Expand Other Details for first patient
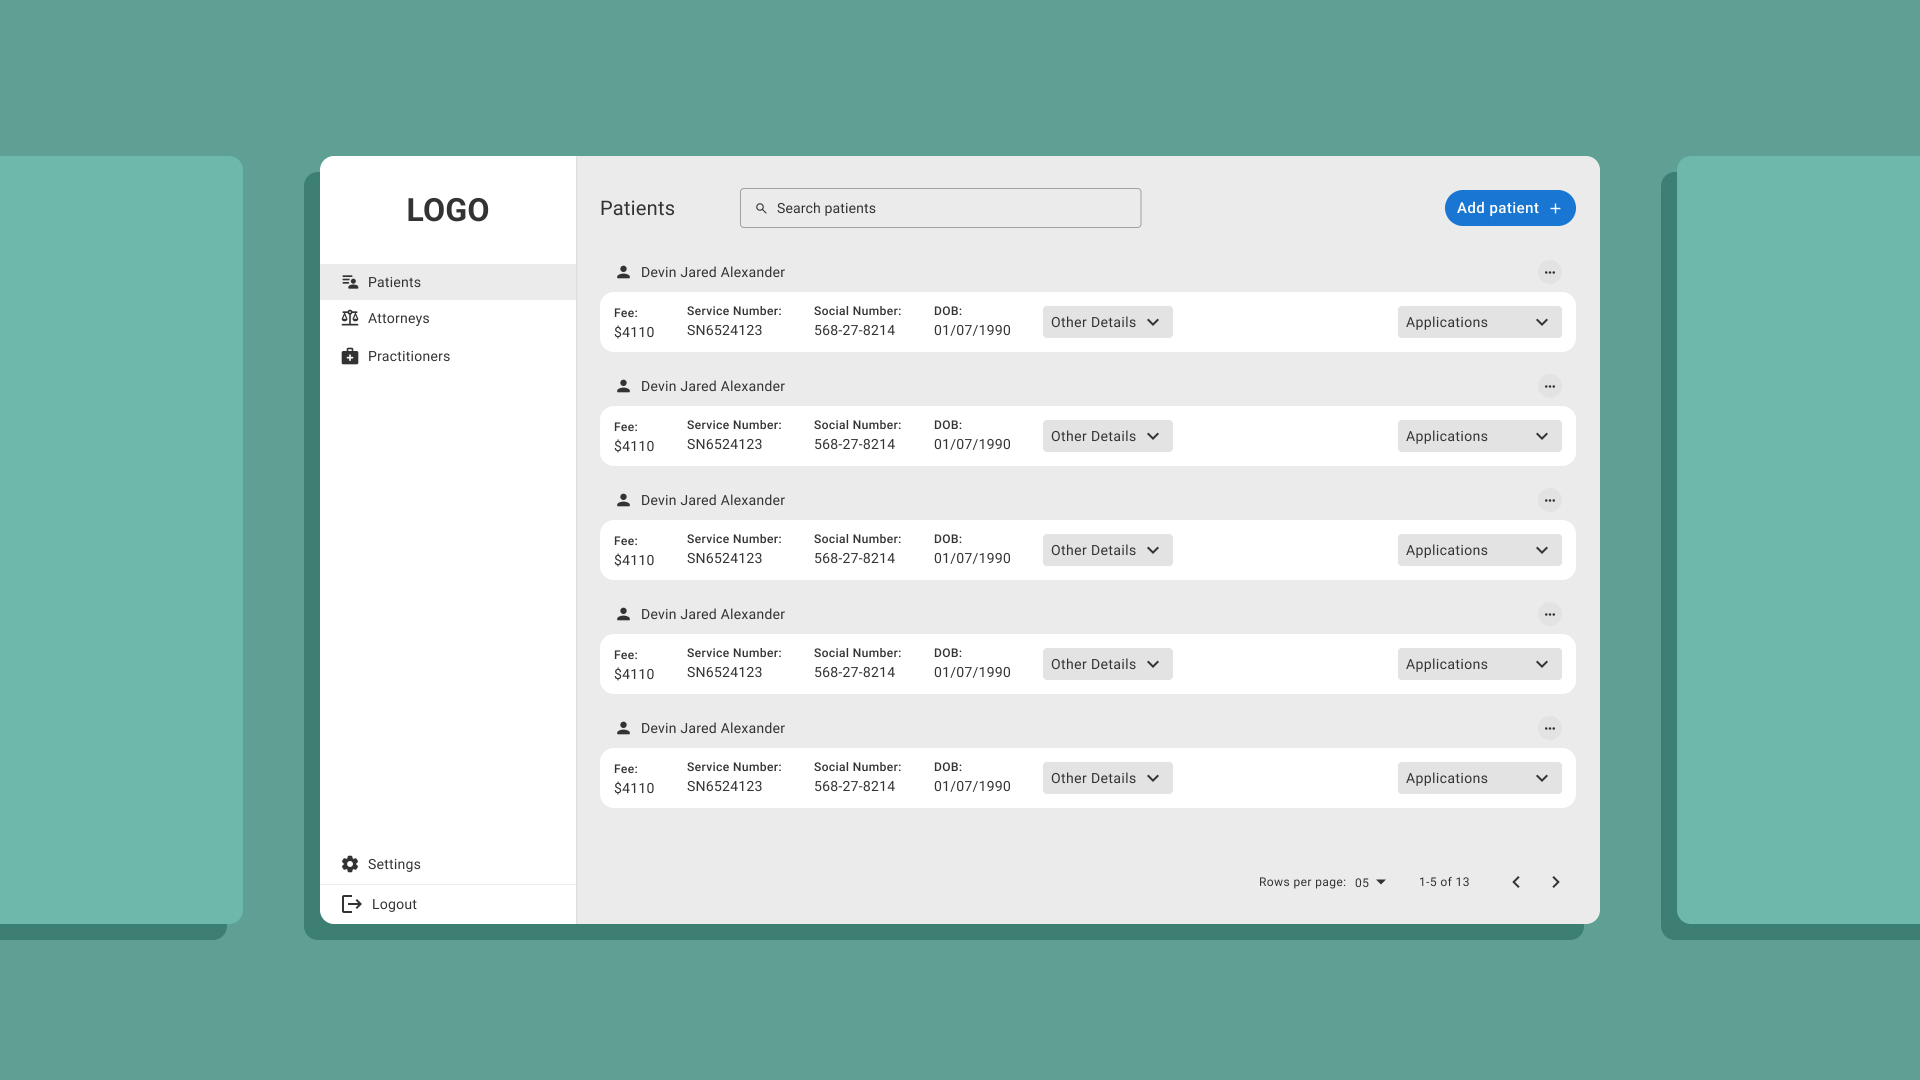The width and height of the screenshot is (1920, 1080). tap(1108, 322)
